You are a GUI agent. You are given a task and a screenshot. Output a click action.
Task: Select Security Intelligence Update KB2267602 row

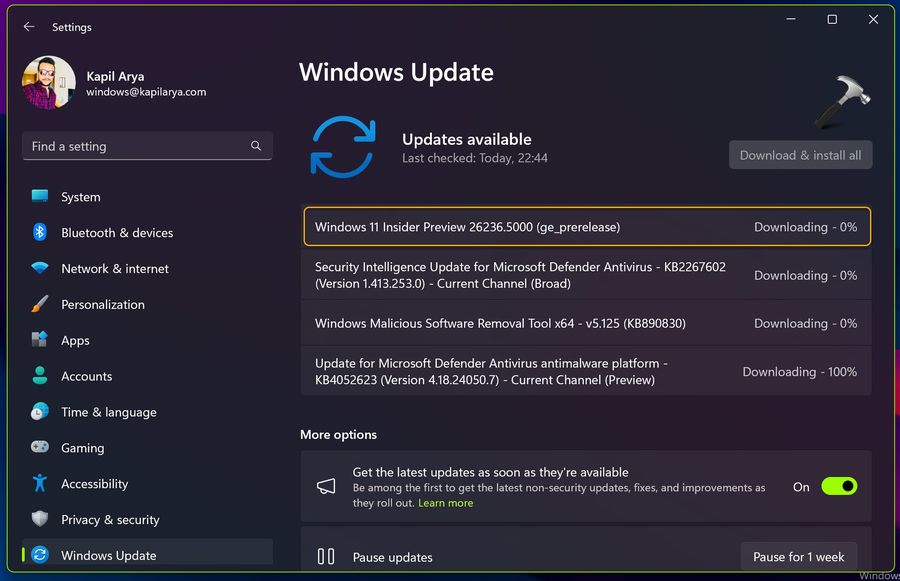pyautogui.click(x=587, y=275)
